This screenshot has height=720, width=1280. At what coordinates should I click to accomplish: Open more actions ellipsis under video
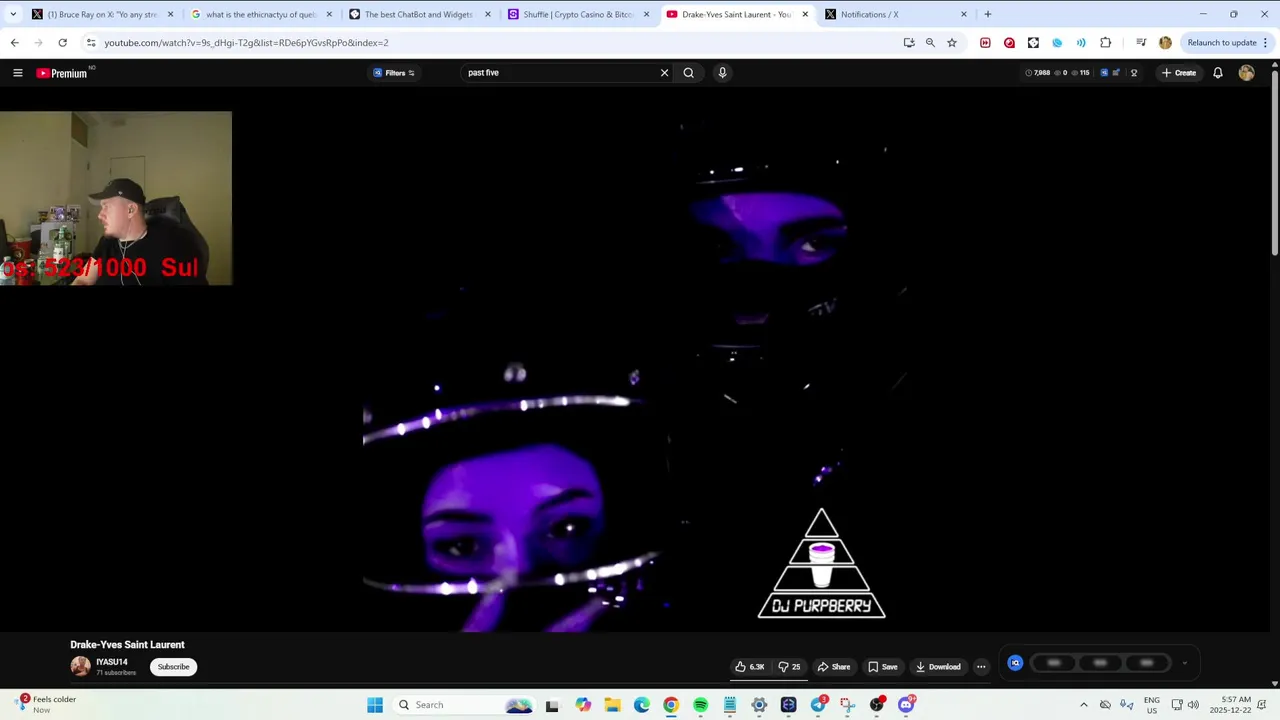click(x=981, y=667)
